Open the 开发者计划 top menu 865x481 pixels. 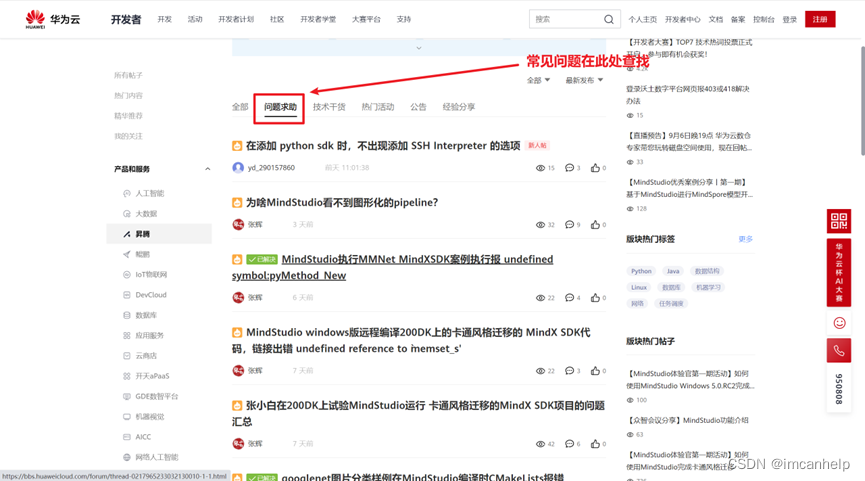236,19
